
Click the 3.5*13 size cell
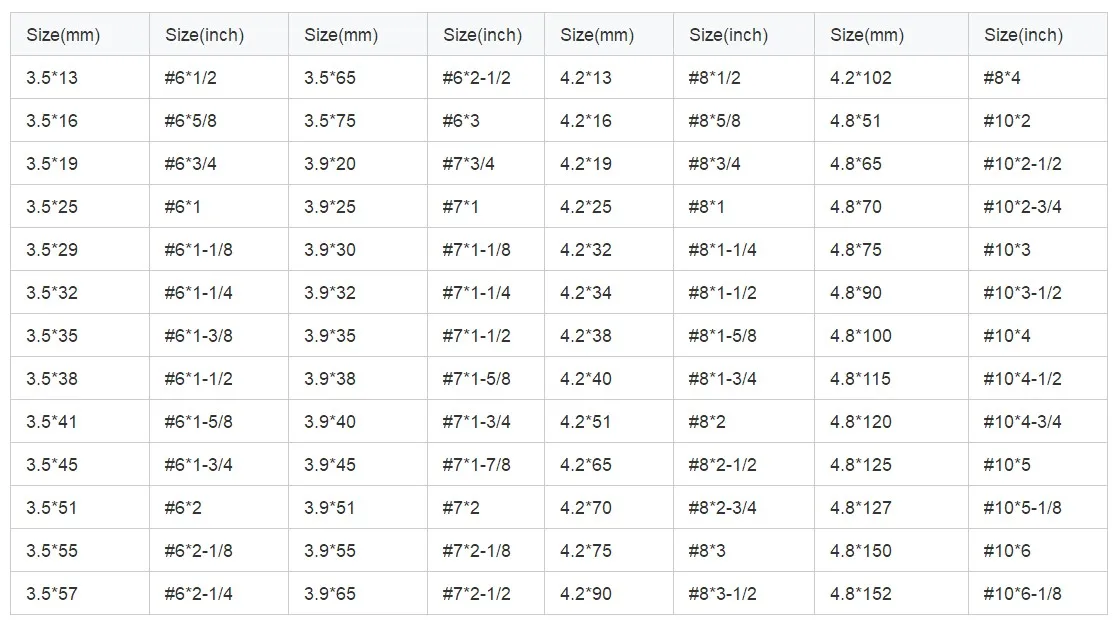[x=52, y=78]
